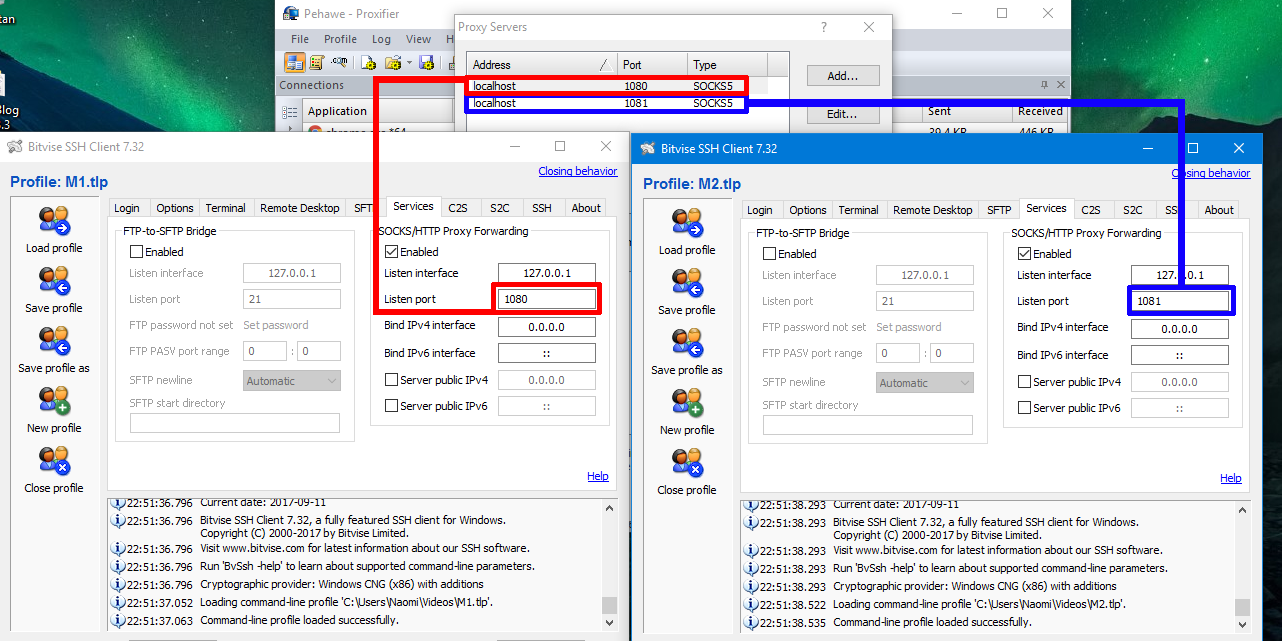Click folder-with-gear toolbar icon in Proxifier
This screenshot has width=1282, height=641.
392,63
